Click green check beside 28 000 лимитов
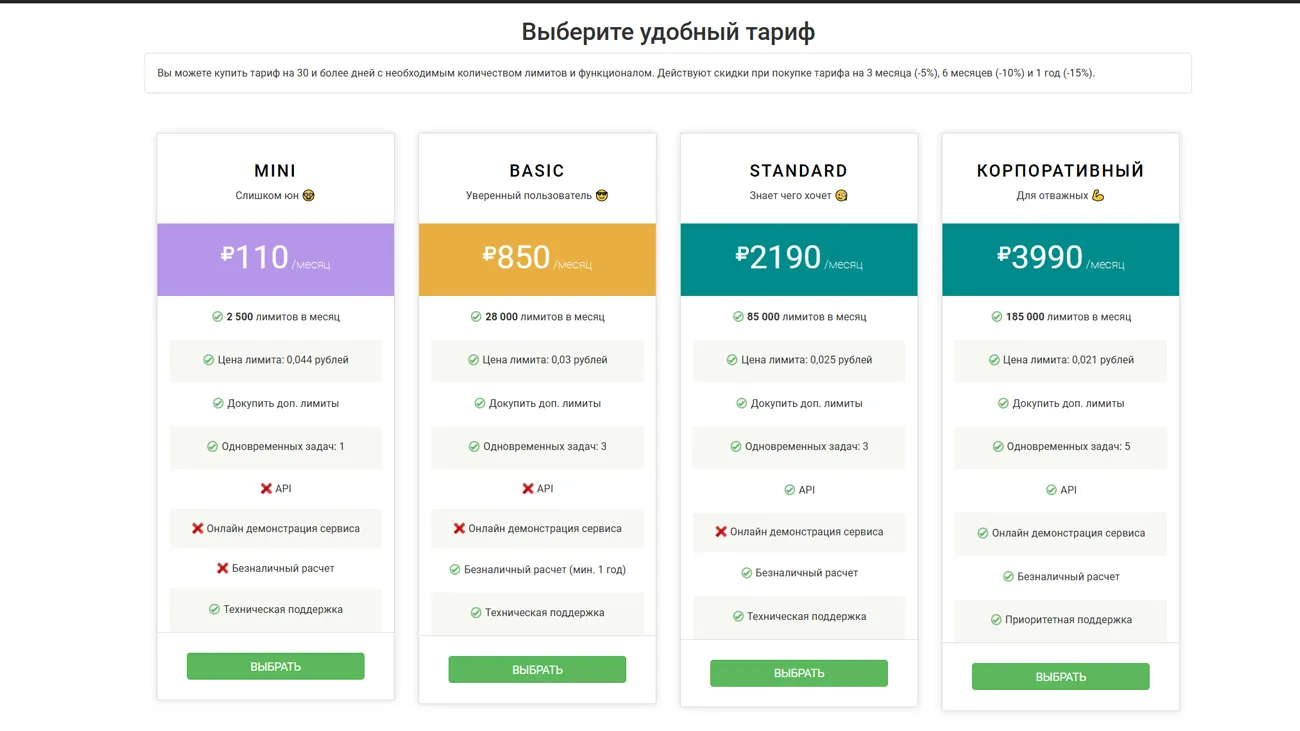 pyautogui.click(x=476, y=317)
